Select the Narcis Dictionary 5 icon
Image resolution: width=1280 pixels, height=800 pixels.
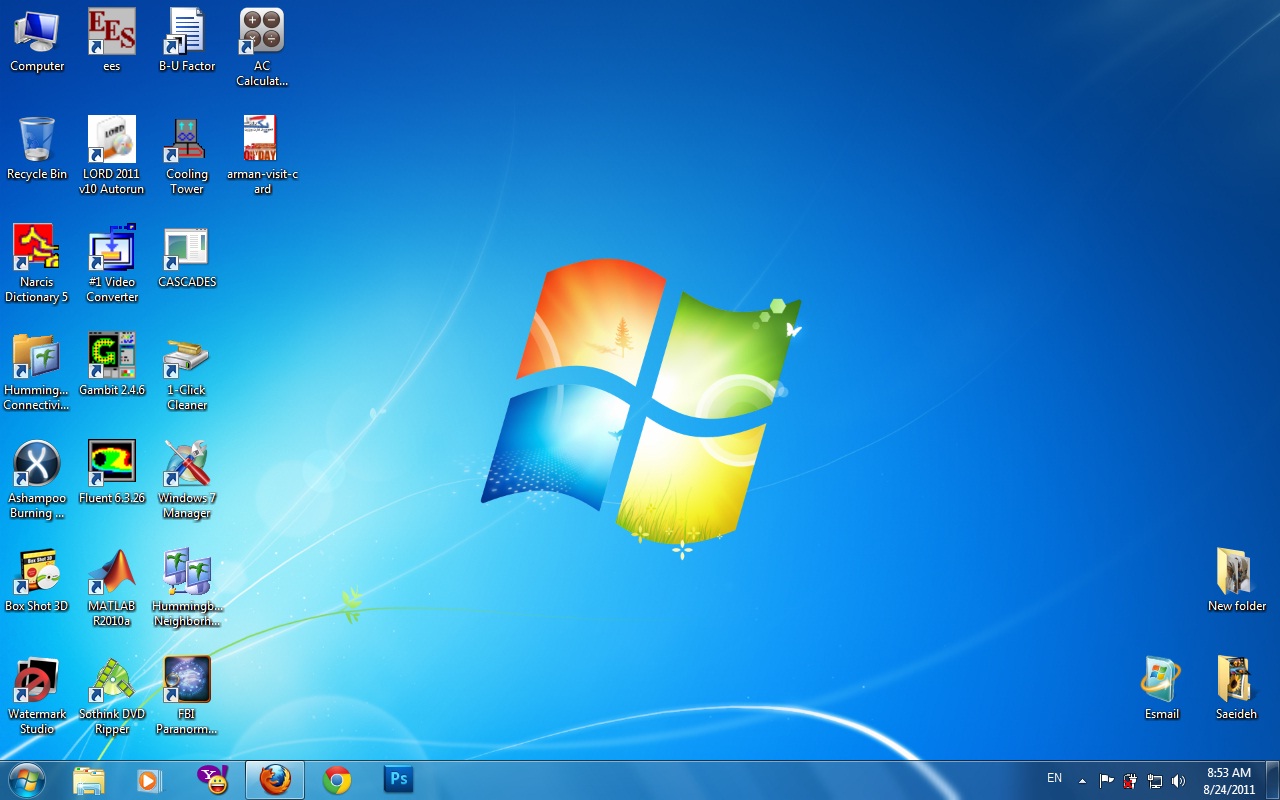tap(37, 249)
